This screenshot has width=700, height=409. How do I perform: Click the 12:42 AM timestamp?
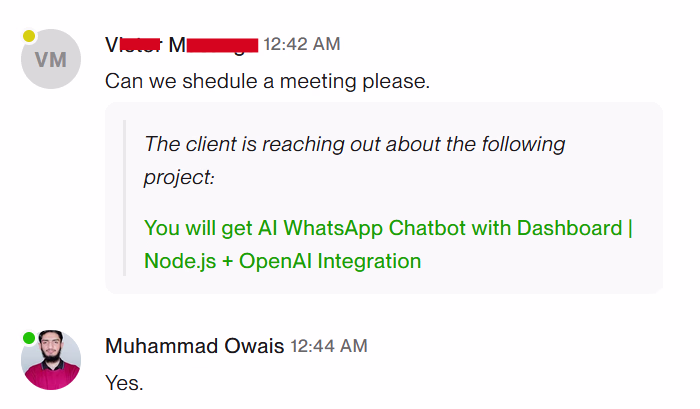tap(301, 44)
